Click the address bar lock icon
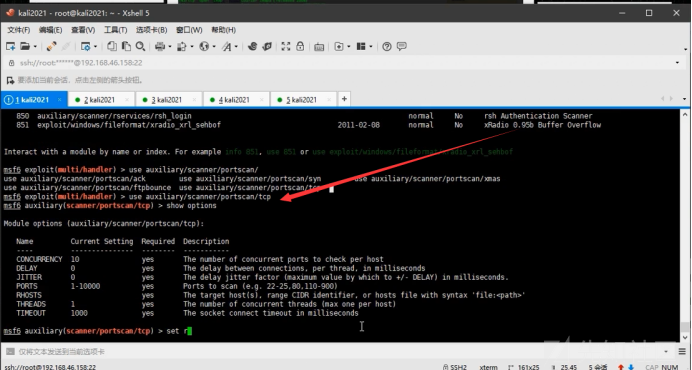Screen dimensions: 692x370 tap(12, 63)
